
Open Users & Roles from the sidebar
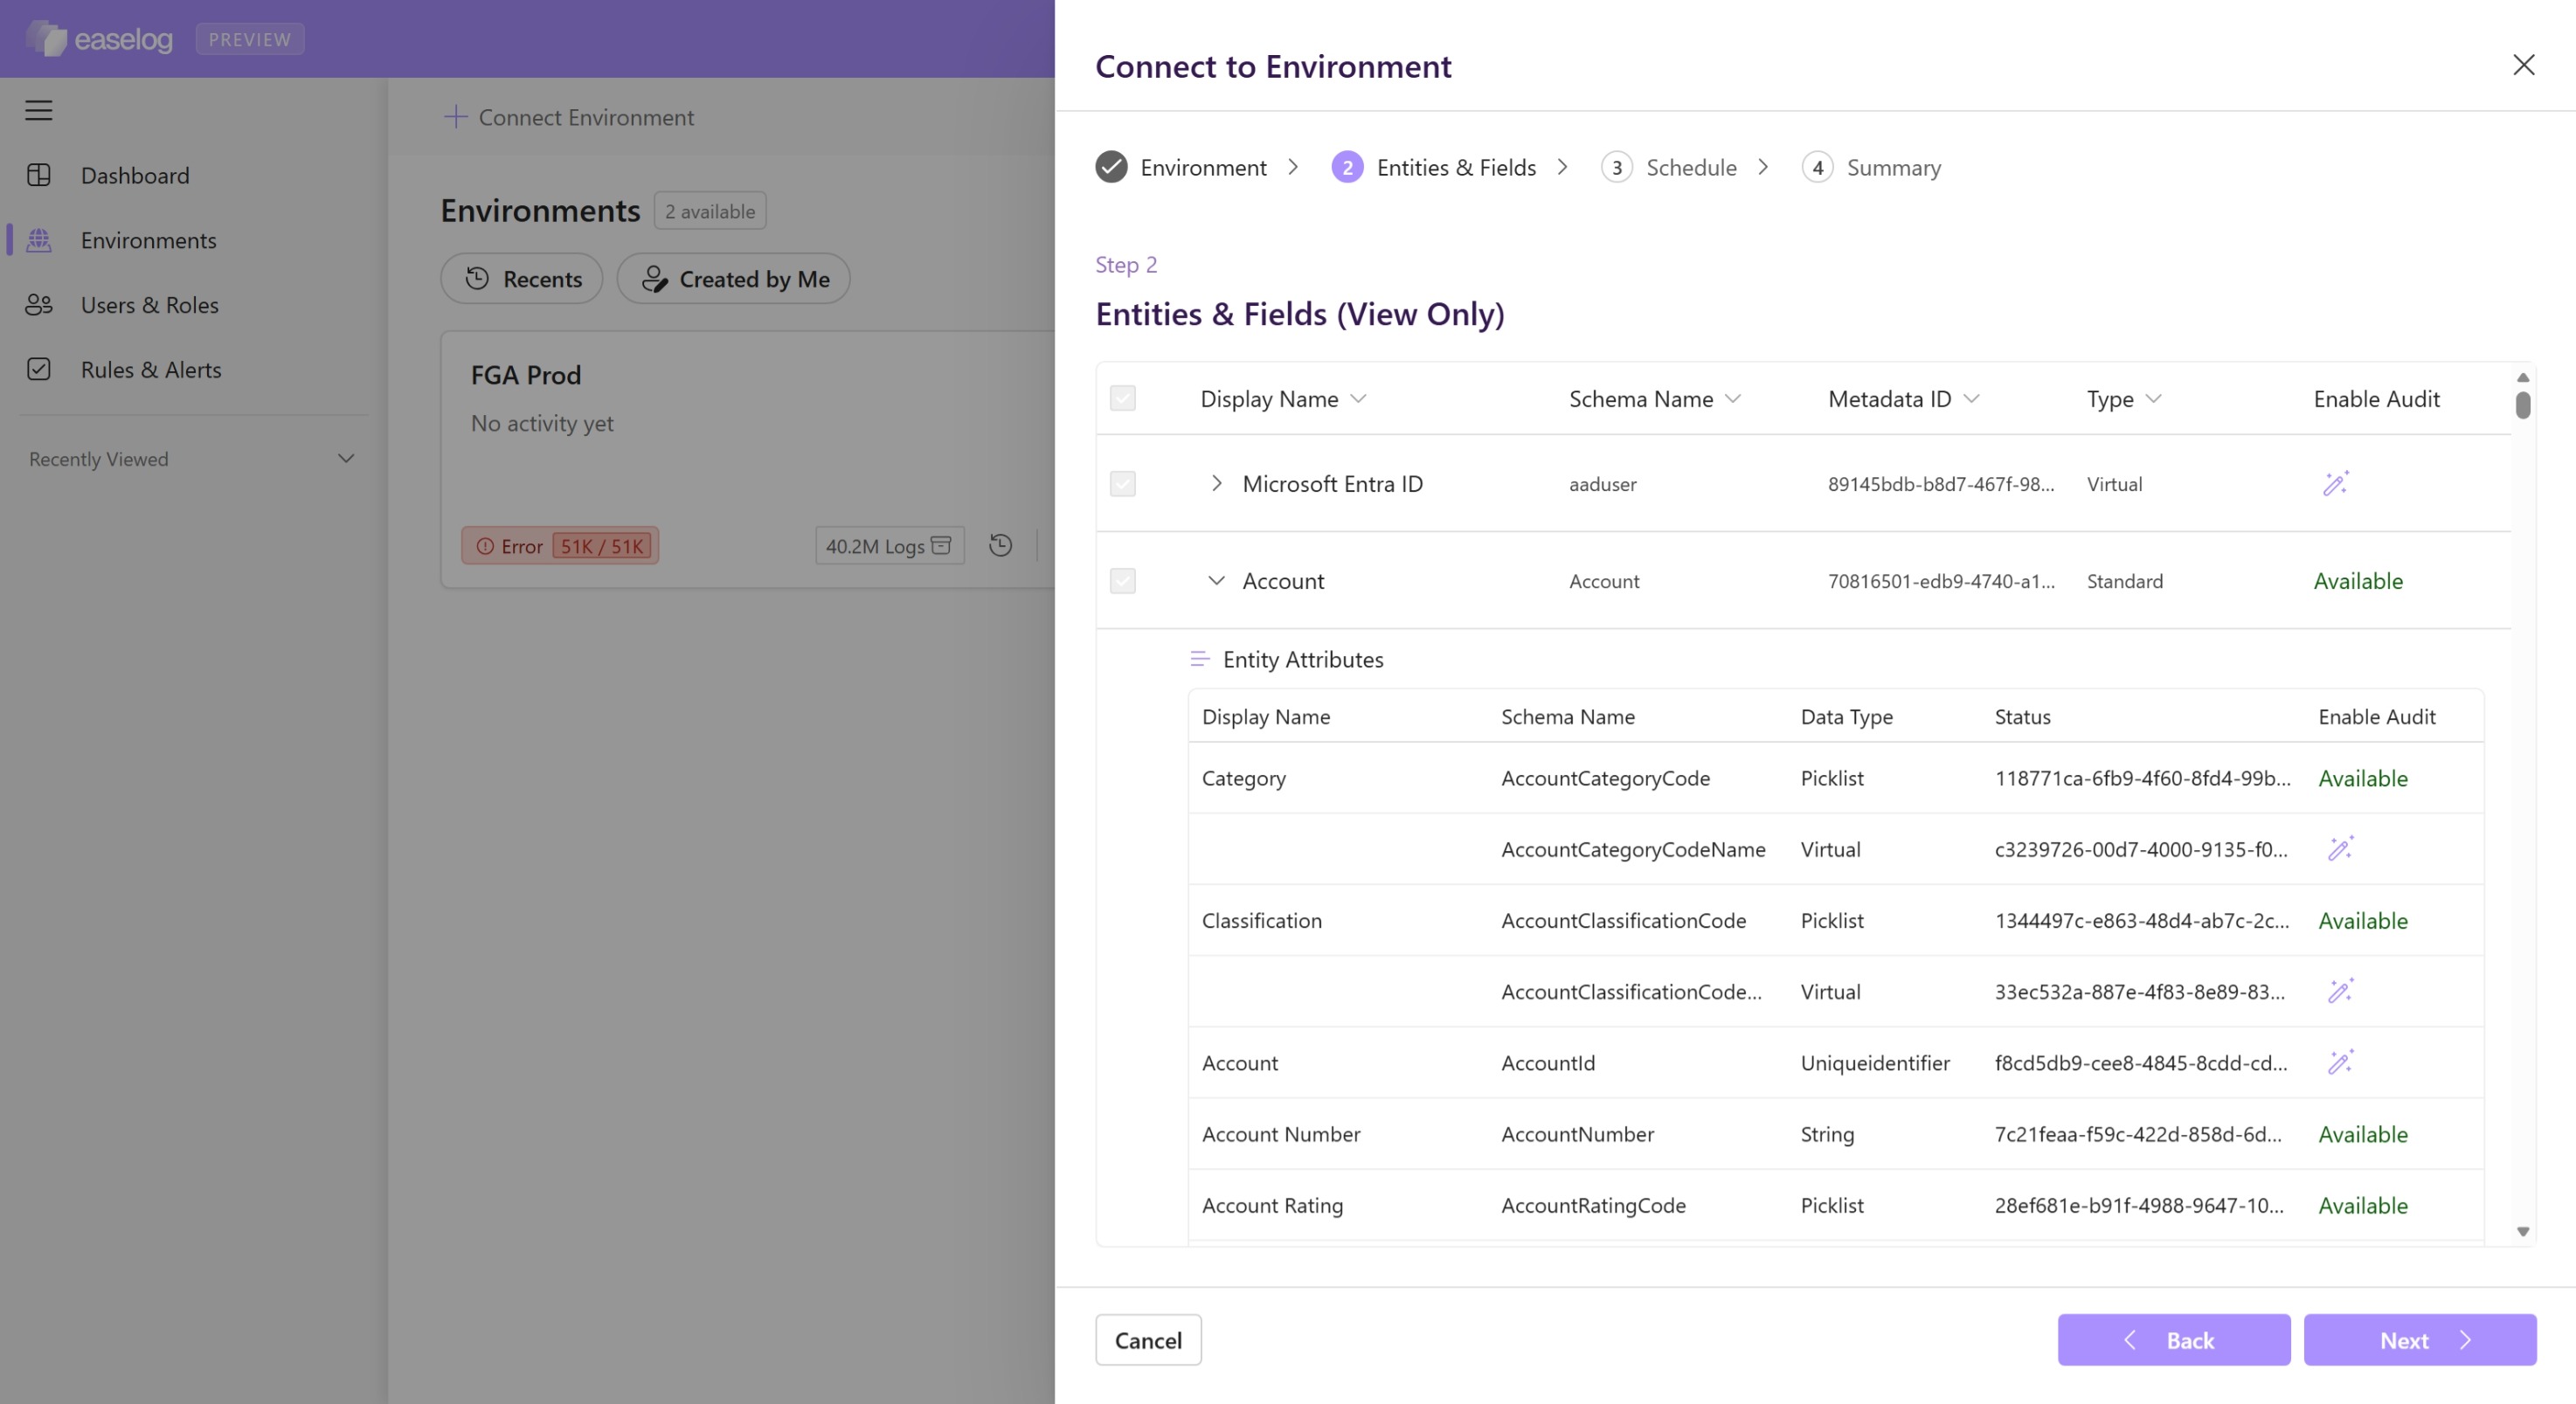150,305
